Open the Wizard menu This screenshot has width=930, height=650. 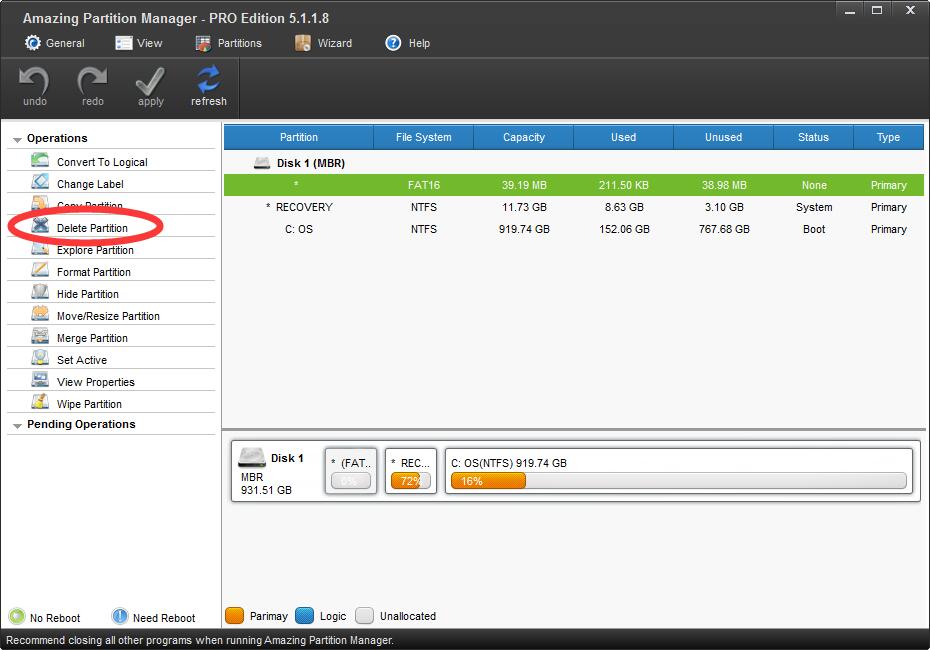pos(323,43)
